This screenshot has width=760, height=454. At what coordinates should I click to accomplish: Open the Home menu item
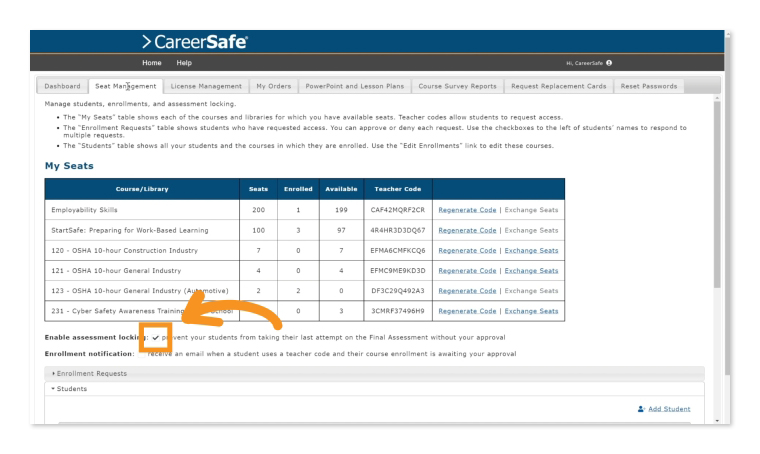click(152, 63)
